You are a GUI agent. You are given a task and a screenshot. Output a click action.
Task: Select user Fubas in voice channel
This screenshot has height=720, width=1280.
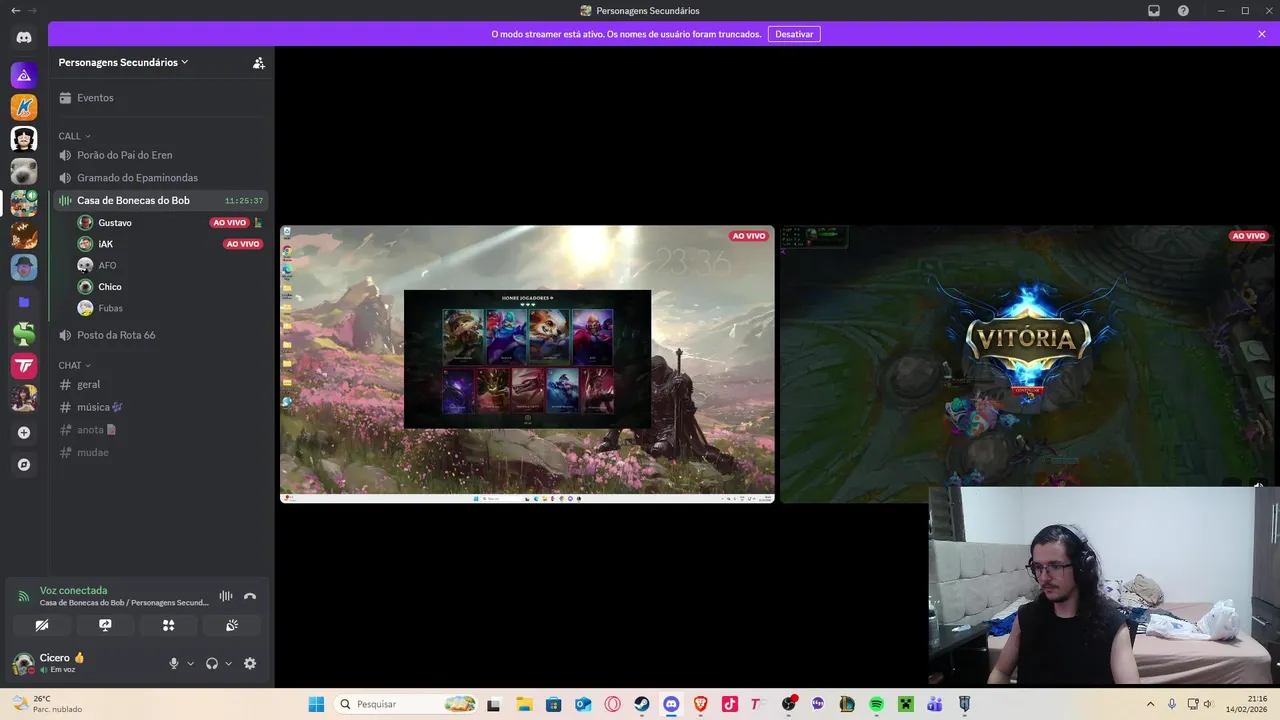click(170, 308)
